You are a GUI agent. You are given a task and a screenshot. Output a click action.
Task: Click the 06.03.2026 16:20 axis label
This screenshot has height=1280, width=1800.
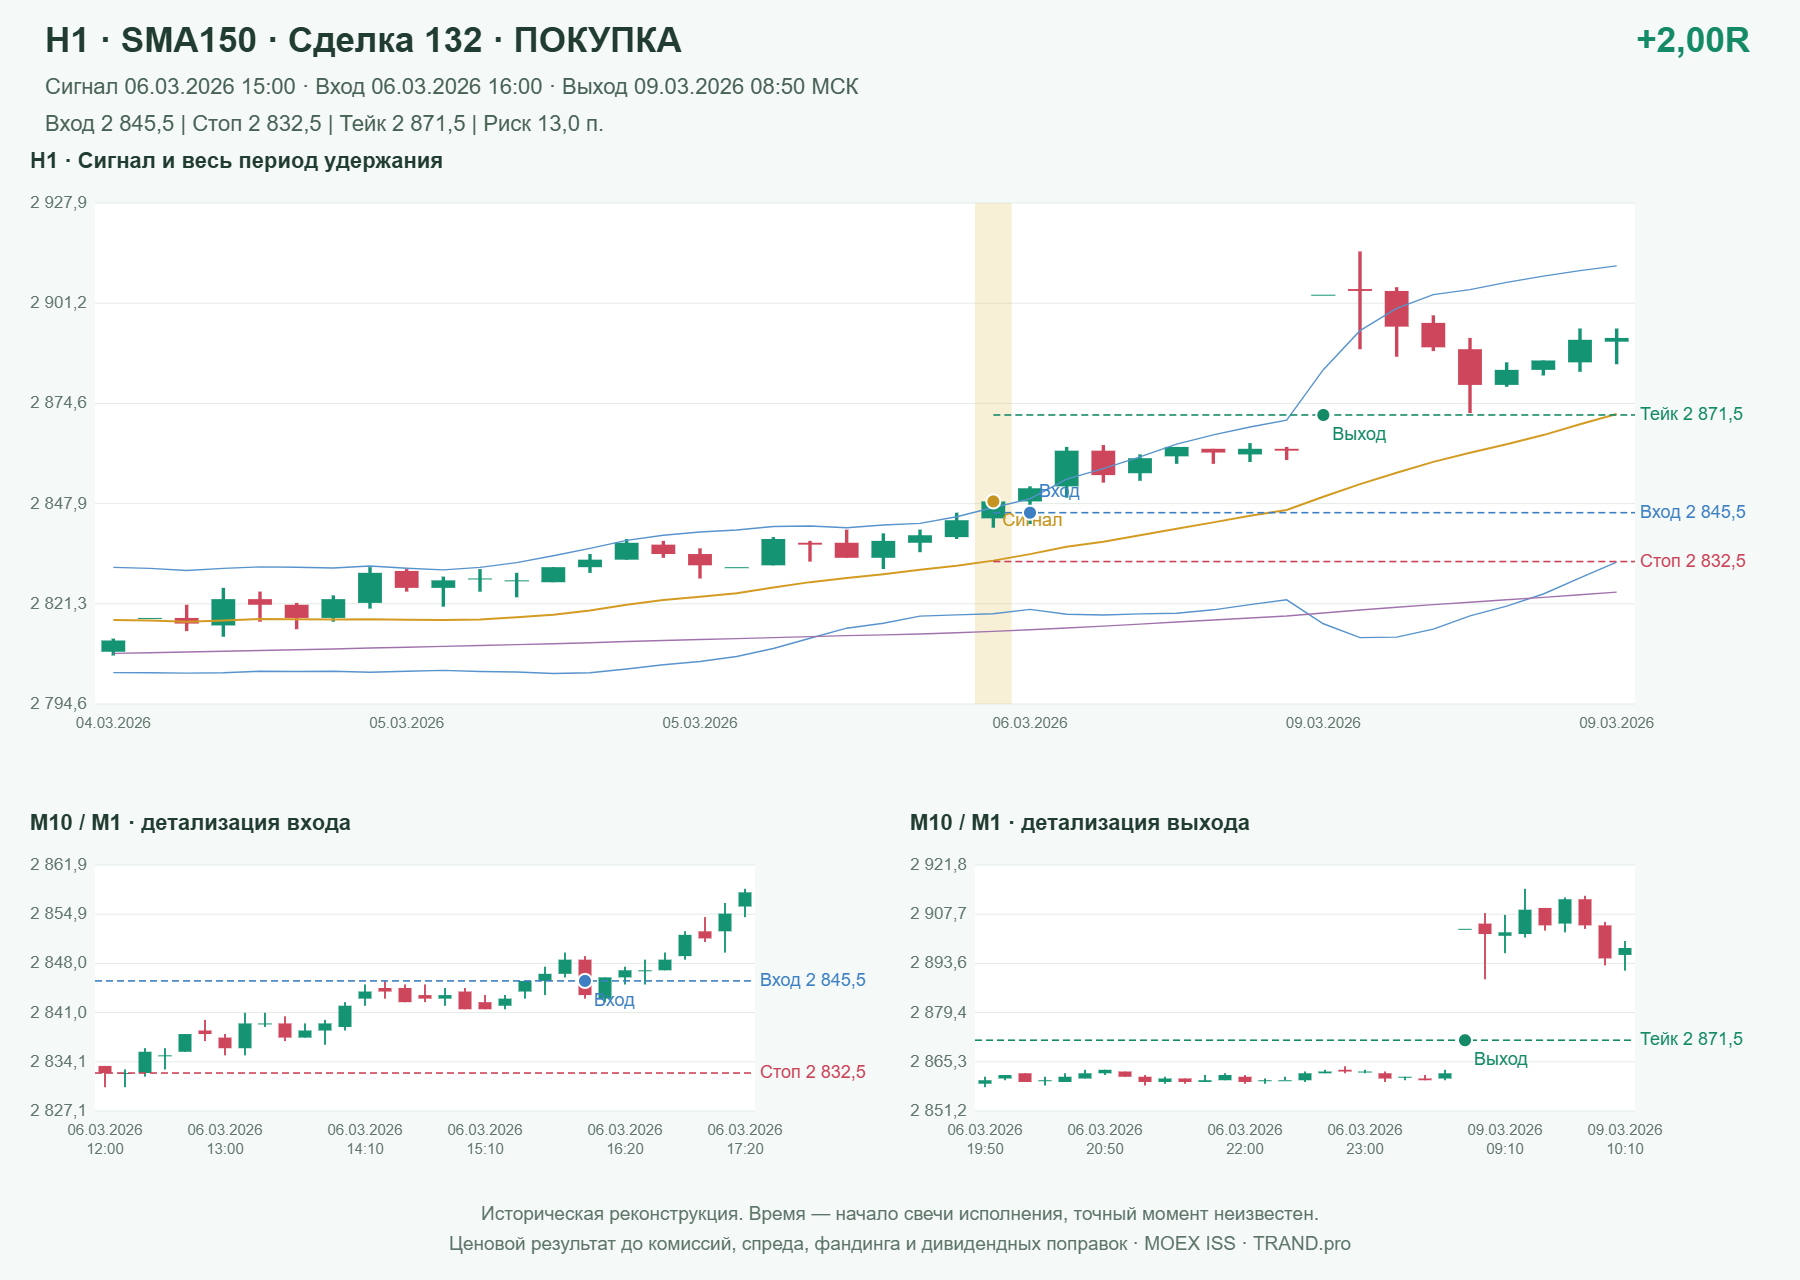(x=625, y=1139)
